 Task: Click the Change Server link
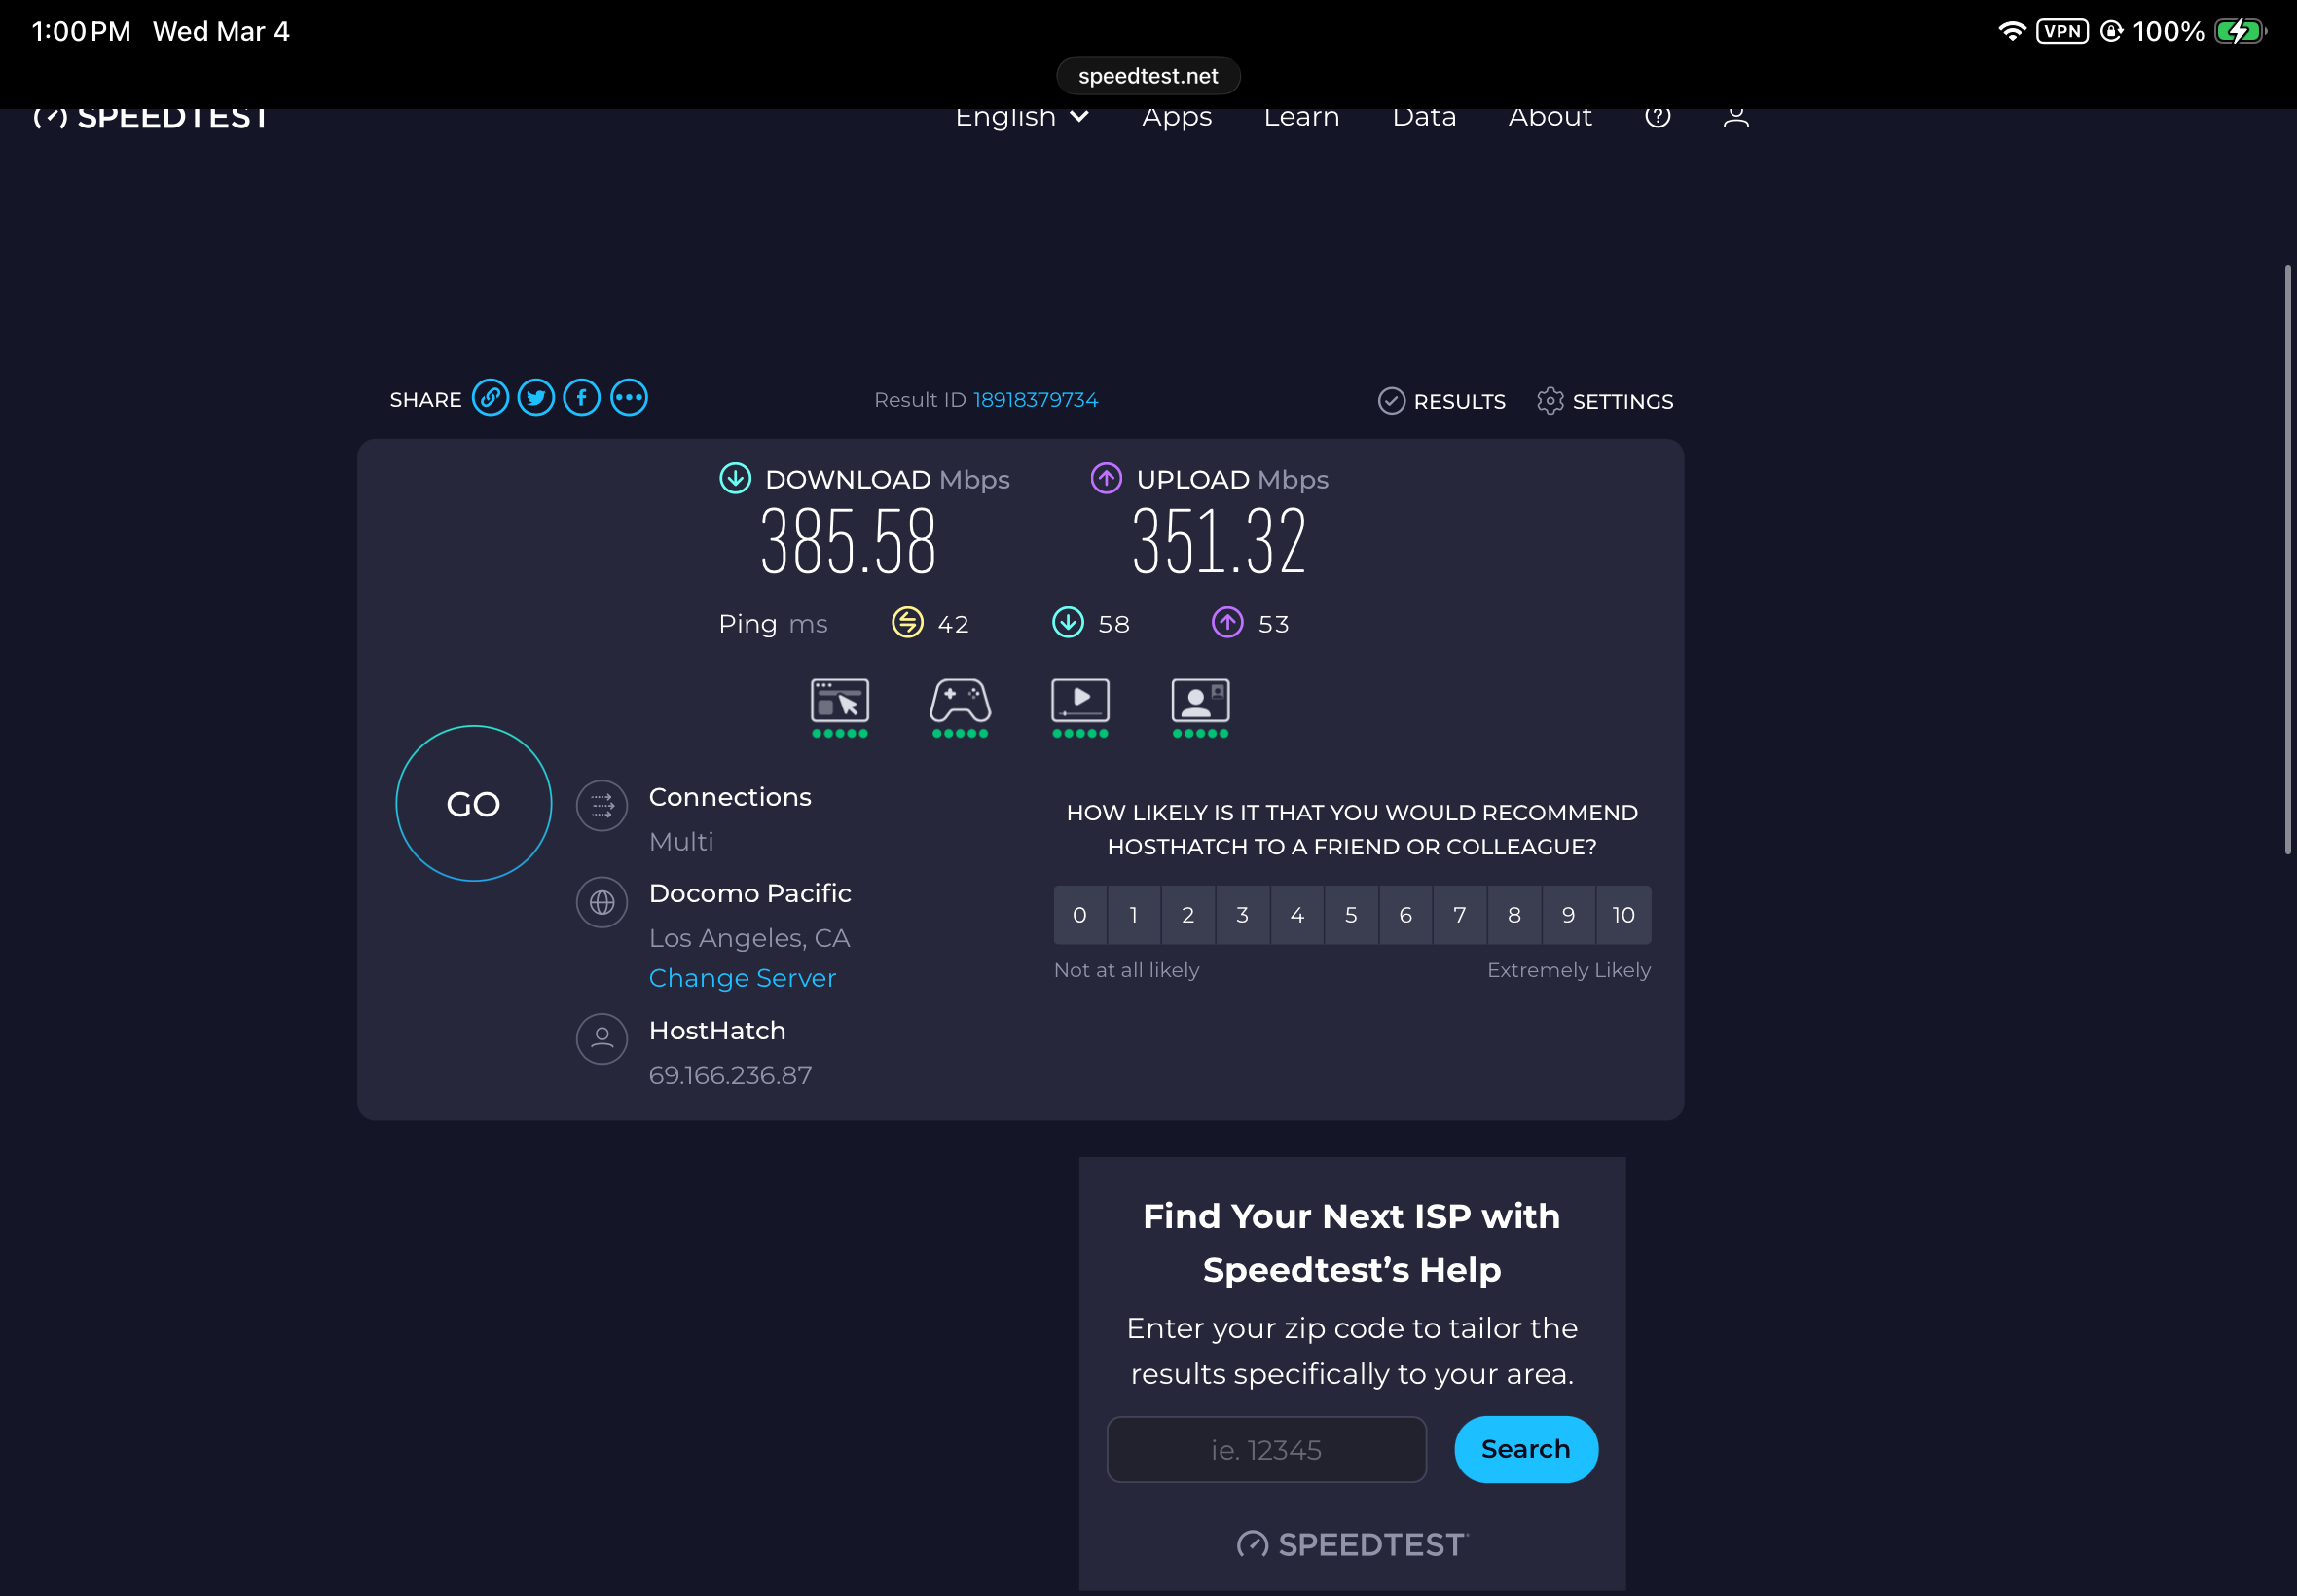[742, 978]
